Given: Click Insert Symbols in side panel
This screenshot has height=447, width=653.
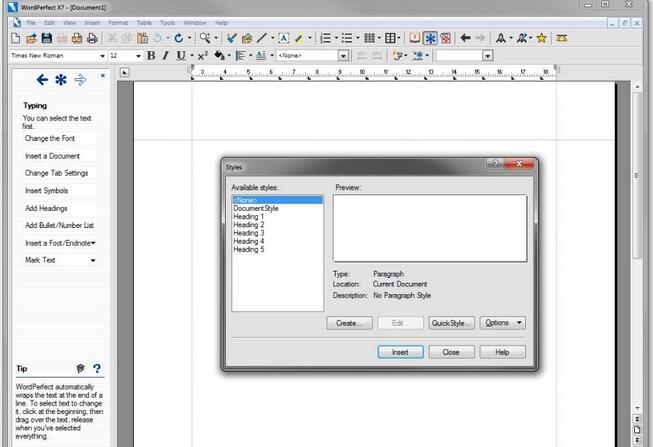Looking at the screenshot, I should (47, 191).
